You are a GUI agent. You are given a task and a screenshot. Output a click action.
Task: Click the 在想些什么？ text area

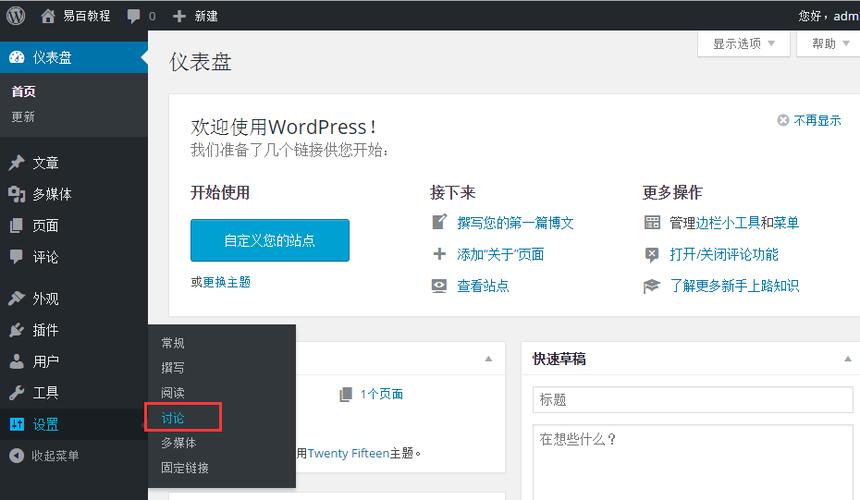(693, 462)
